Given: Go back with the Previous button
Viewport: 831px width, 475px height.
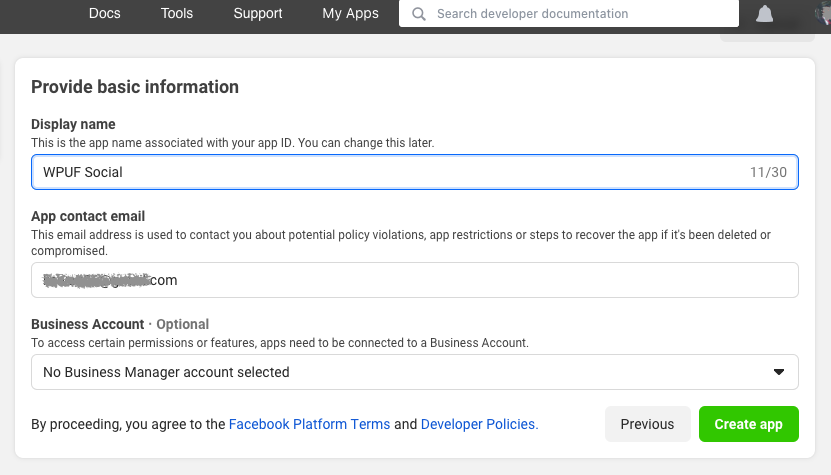Looking at the screenshot, I should tap(648, 424).
